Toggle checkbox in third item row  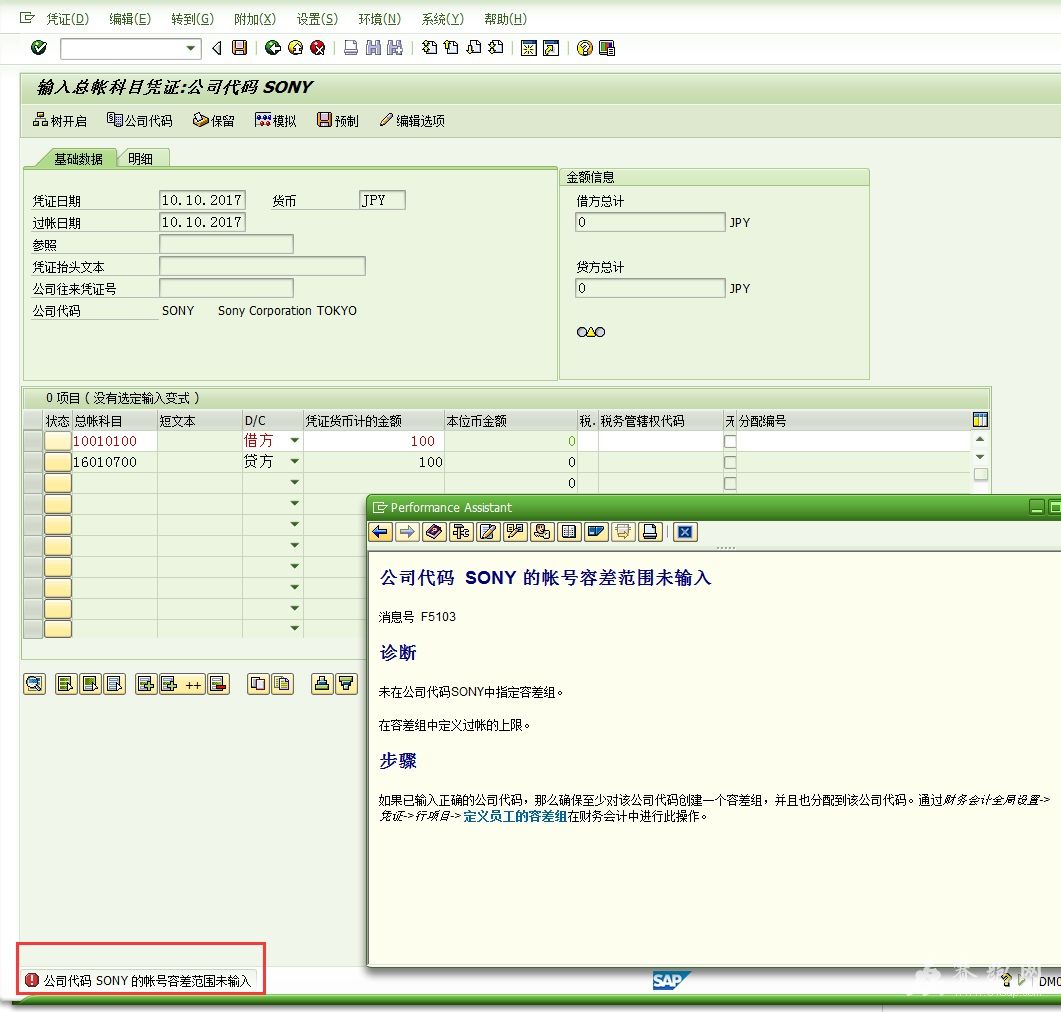pyautogui.click(x=730, y=483)
